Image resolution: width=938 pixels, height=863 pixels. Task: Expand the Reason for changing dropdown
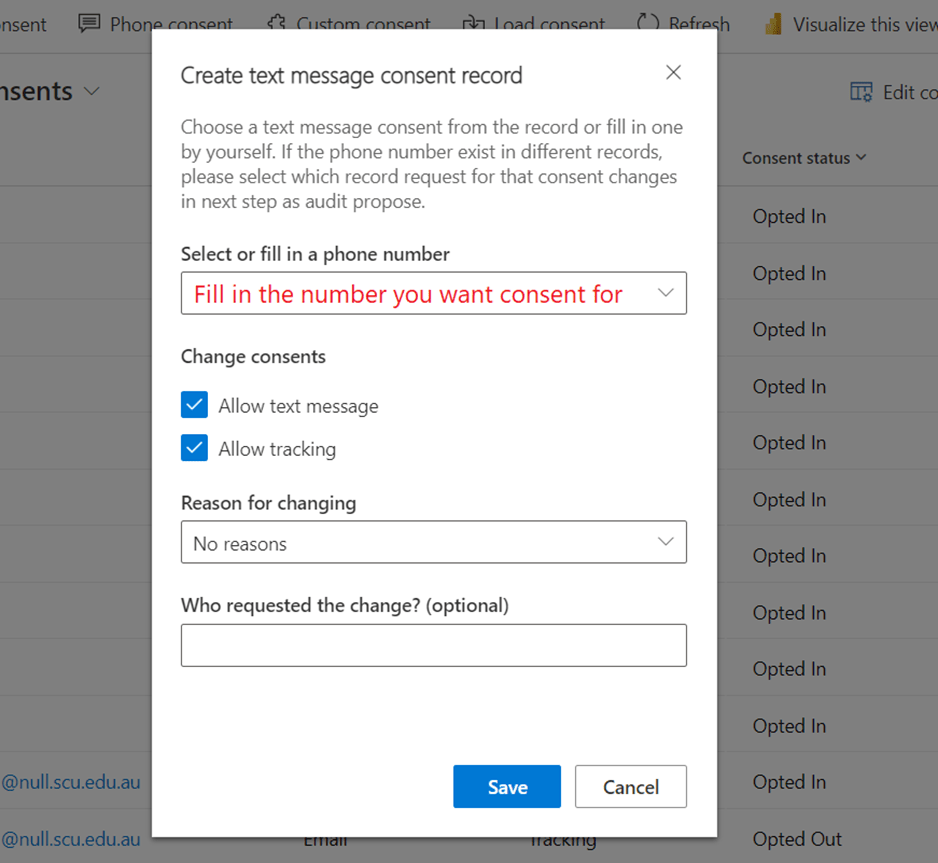665,542
